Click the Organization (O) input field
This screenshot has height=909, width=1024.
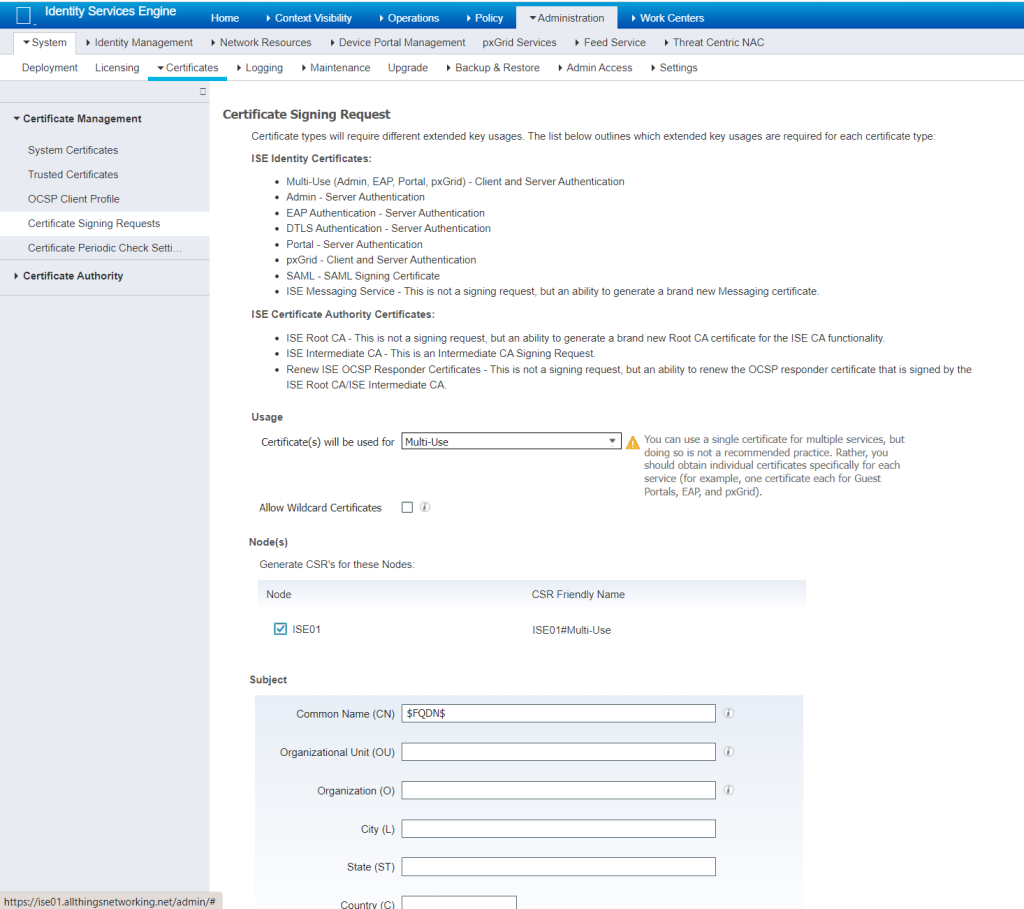pyautogui.click(x=558, y=790)
